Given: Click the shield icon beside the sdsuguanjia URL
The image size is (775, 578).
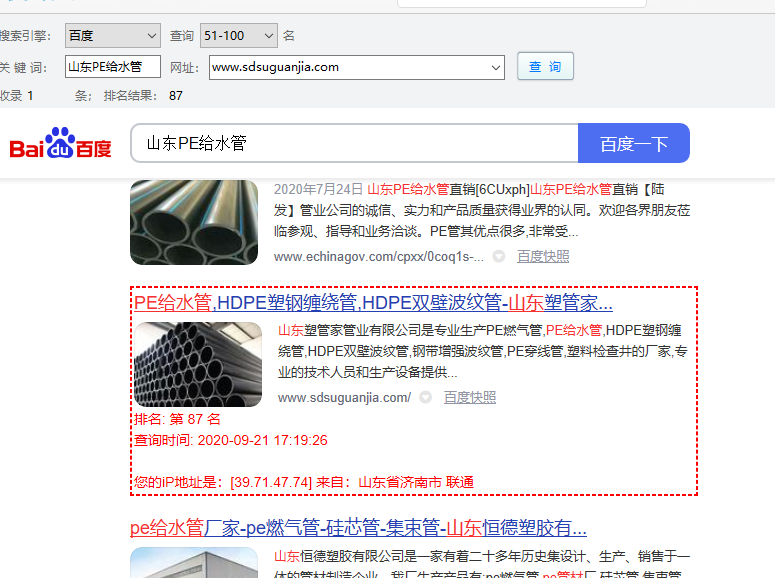Looking at the screenshot, I should (x=426, y=397).
